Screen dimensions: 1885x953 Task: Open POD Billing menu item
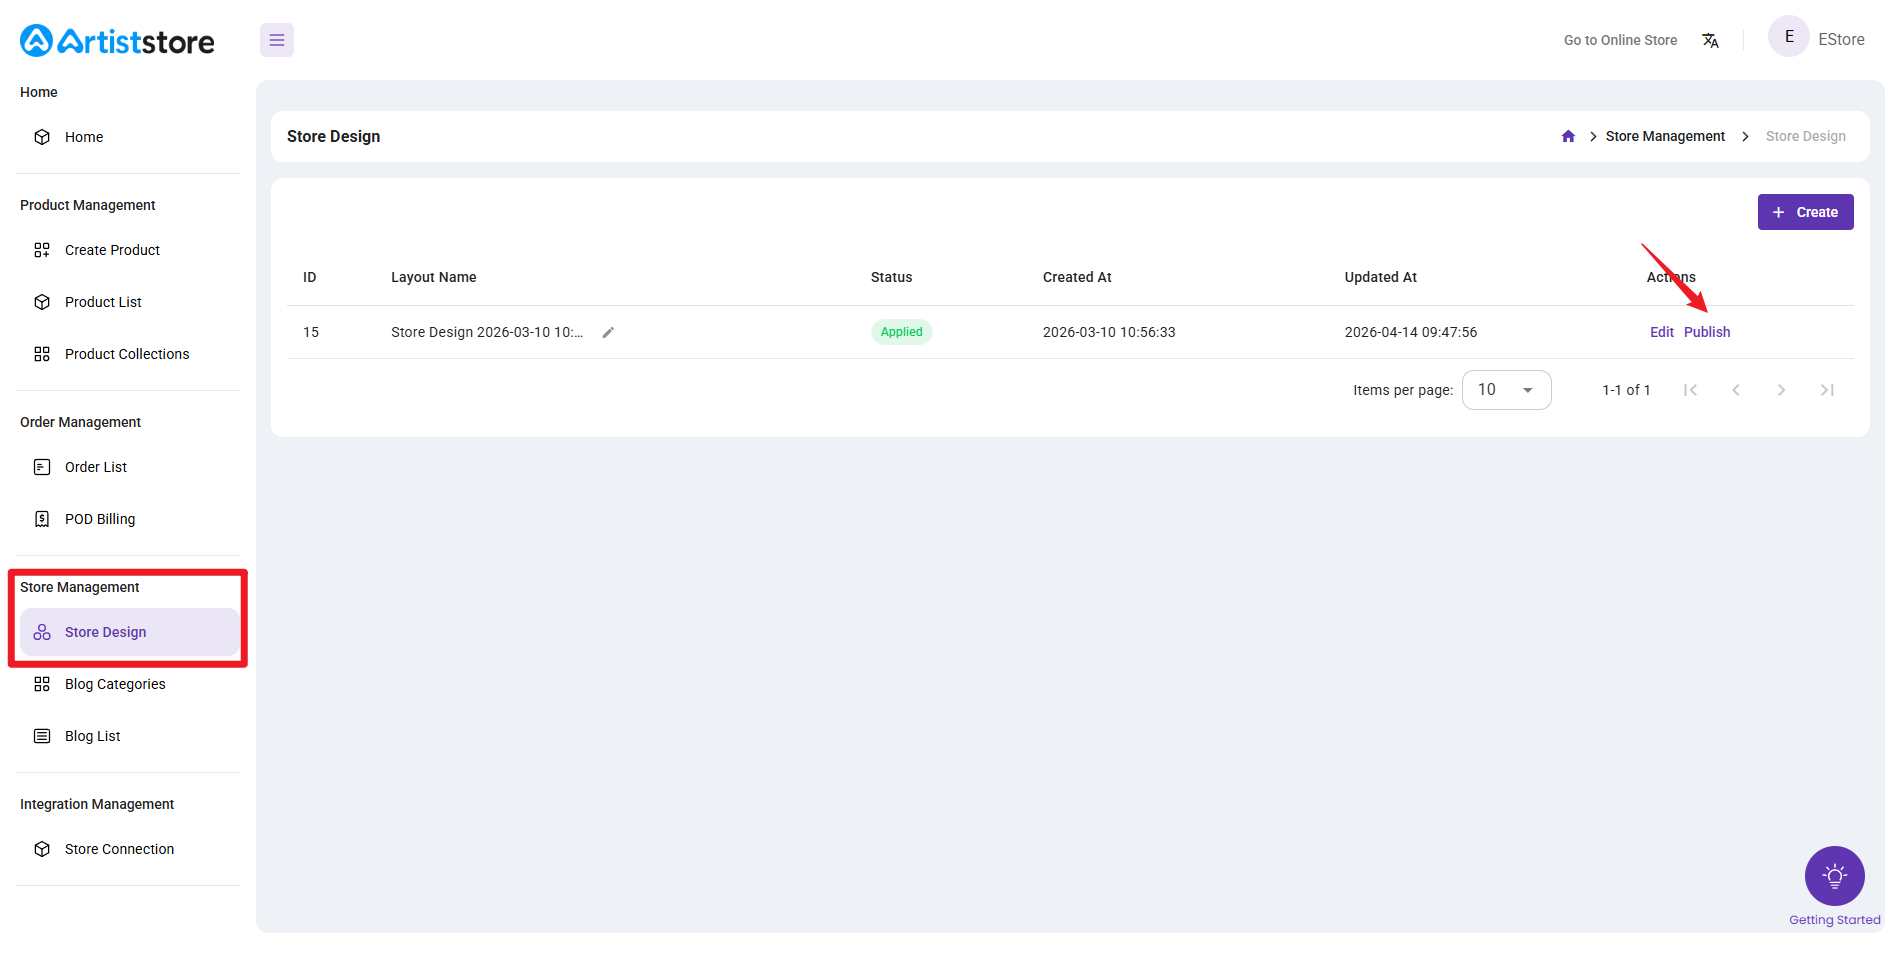[x=130, y=519]
